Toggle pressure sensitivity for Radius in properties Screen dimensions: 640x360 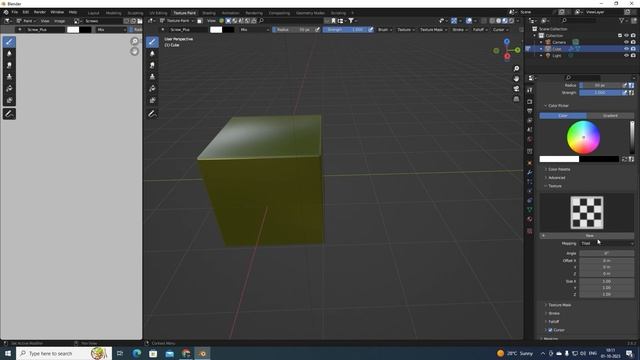[624, 85]
